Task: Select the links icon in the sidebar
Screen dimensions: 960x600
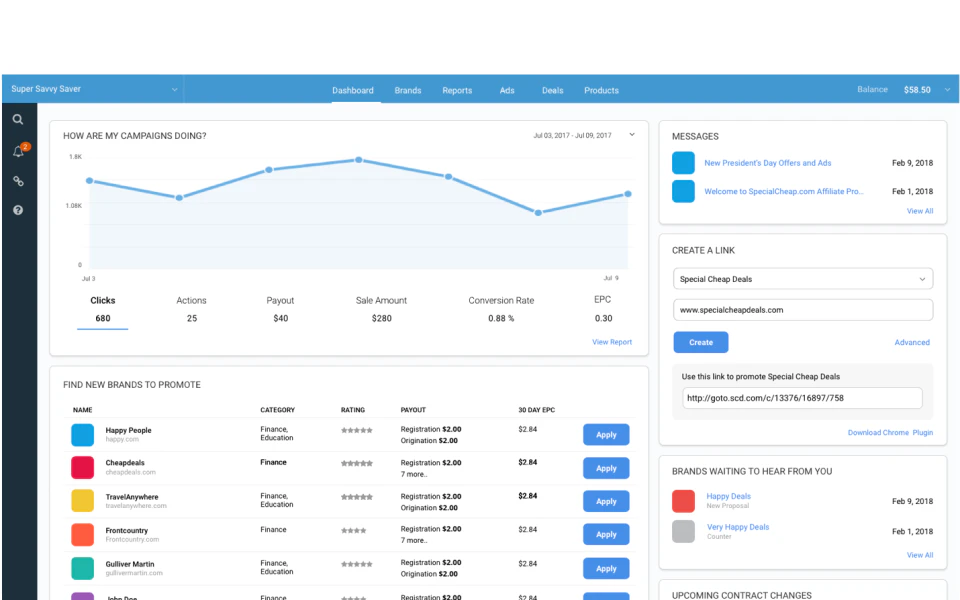Action: (x=18, y=181)
